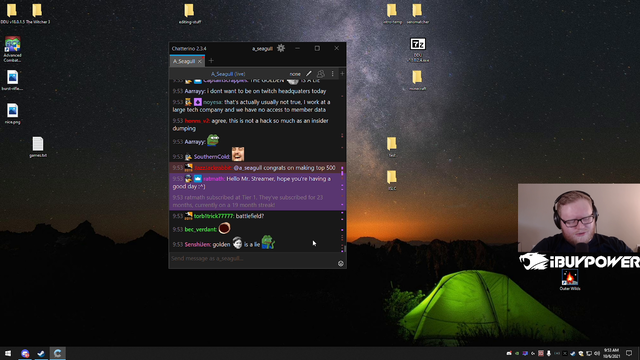Add a new split with plus icon
Image resolution: width=640 pixels, height=360 pixels.
342,73
